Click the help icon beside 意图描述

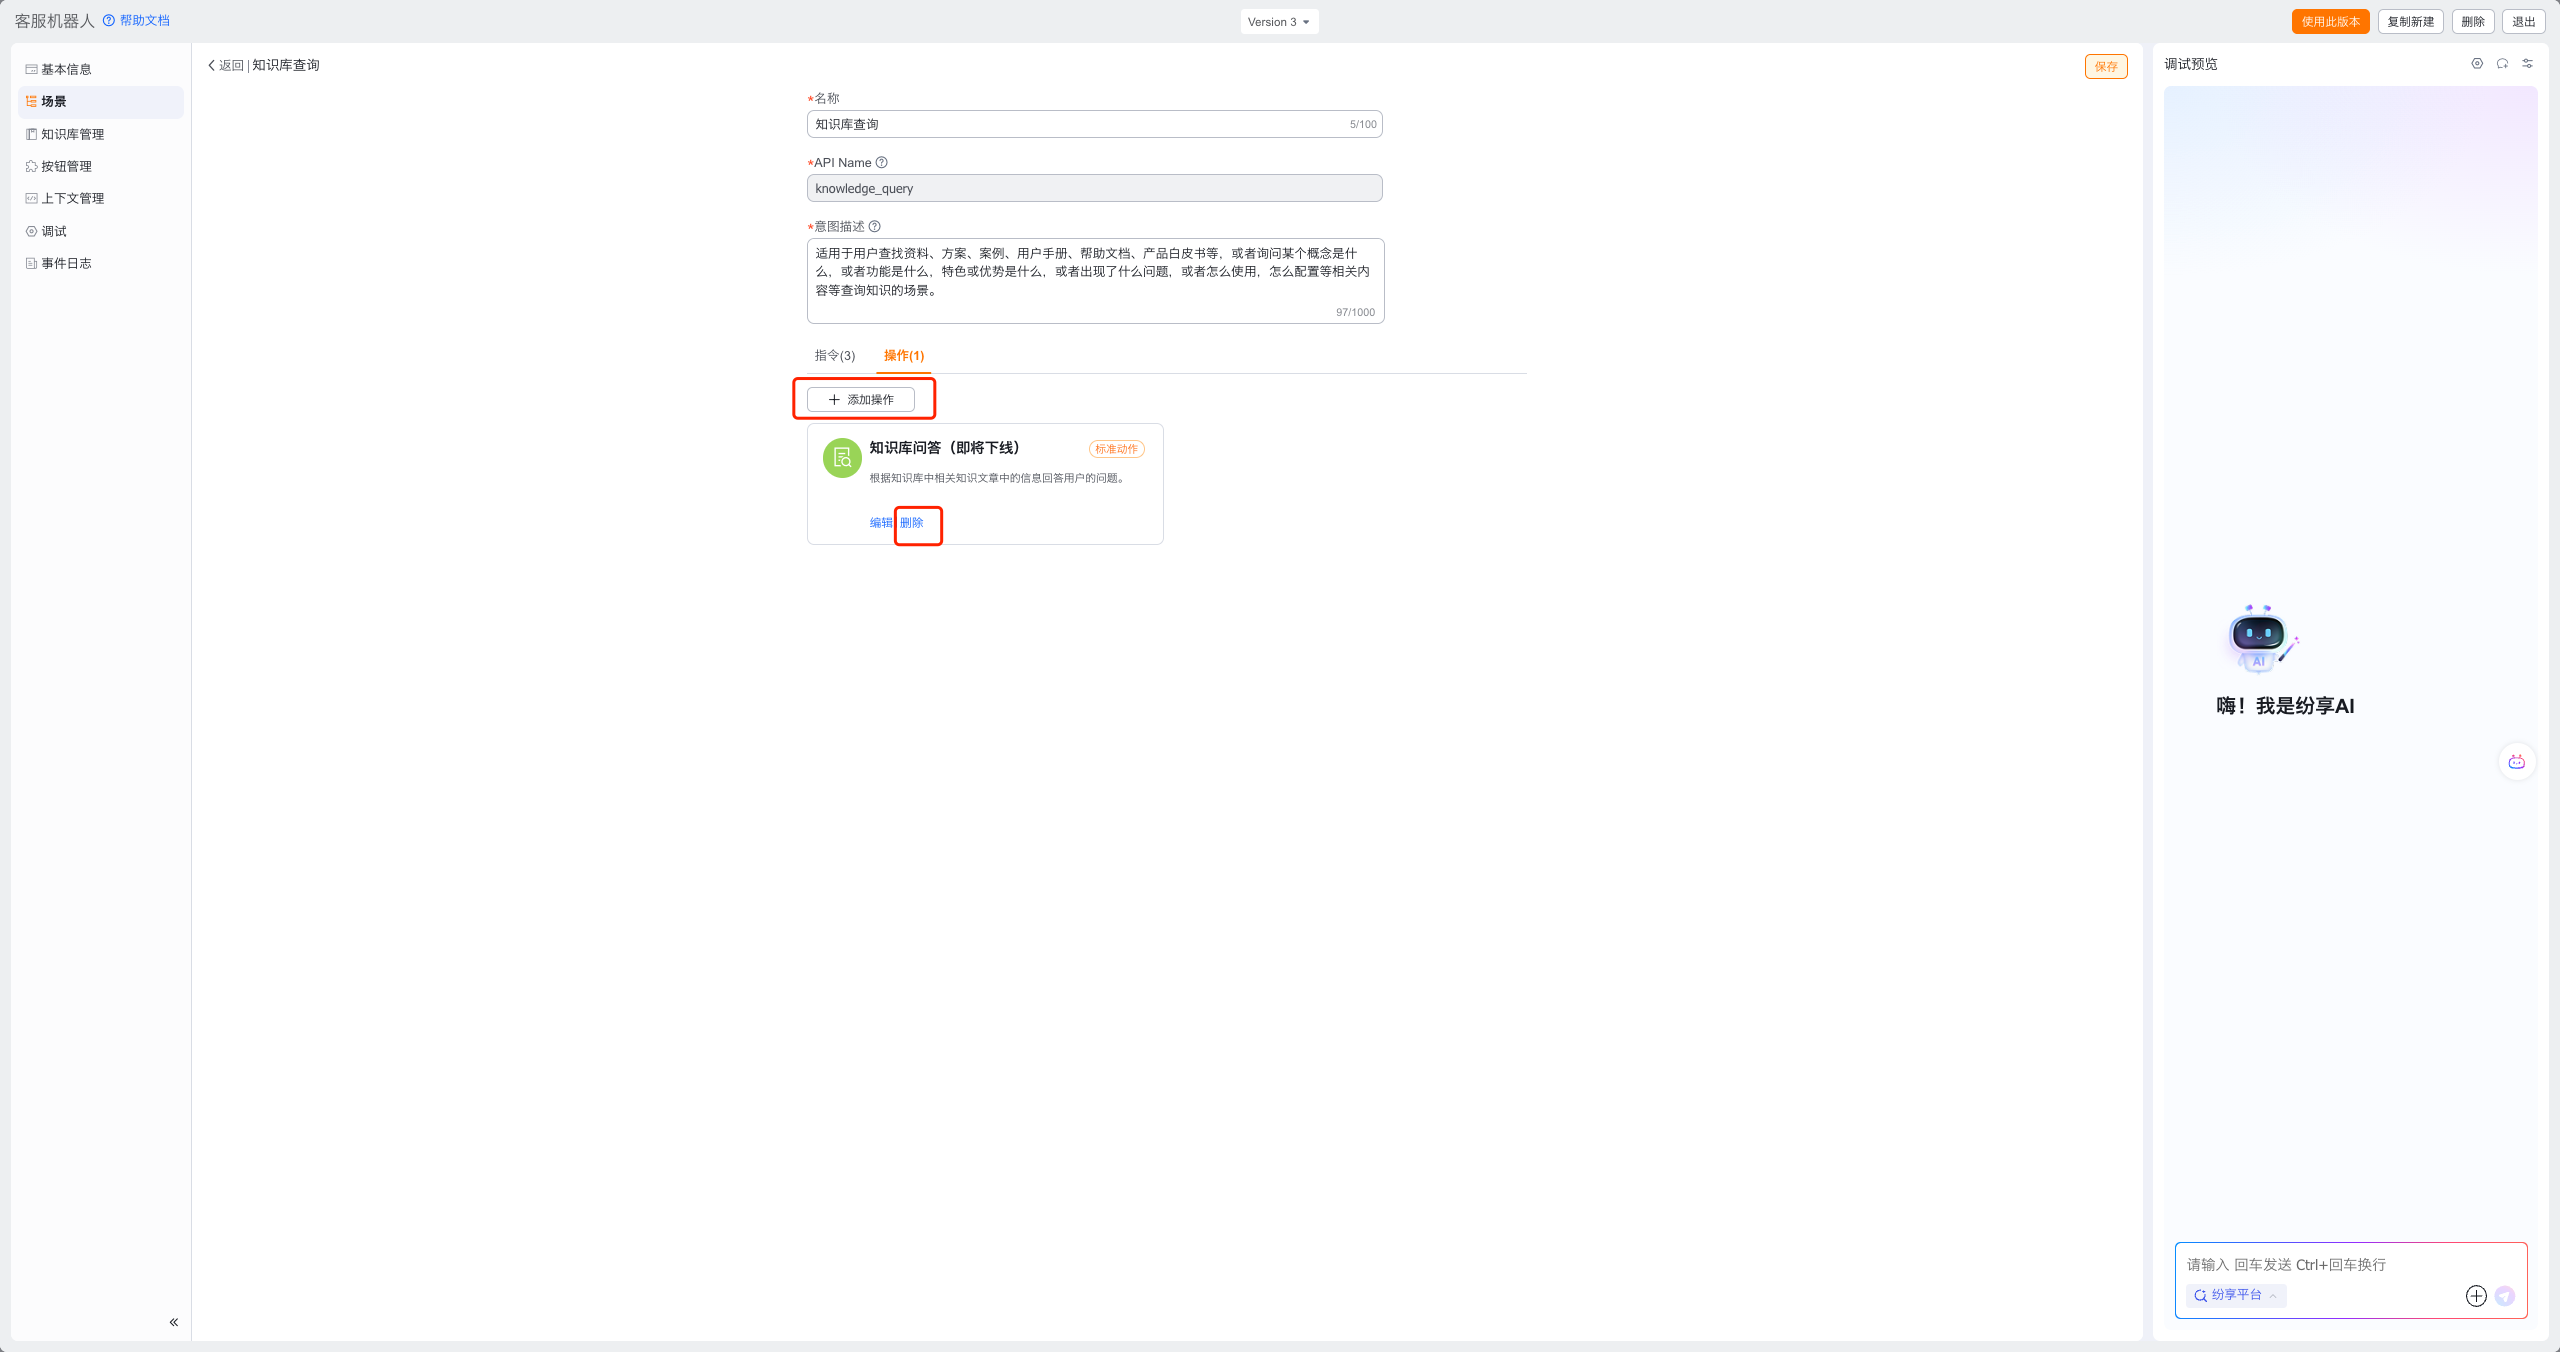pyautogui.click(x=874, y=227)
